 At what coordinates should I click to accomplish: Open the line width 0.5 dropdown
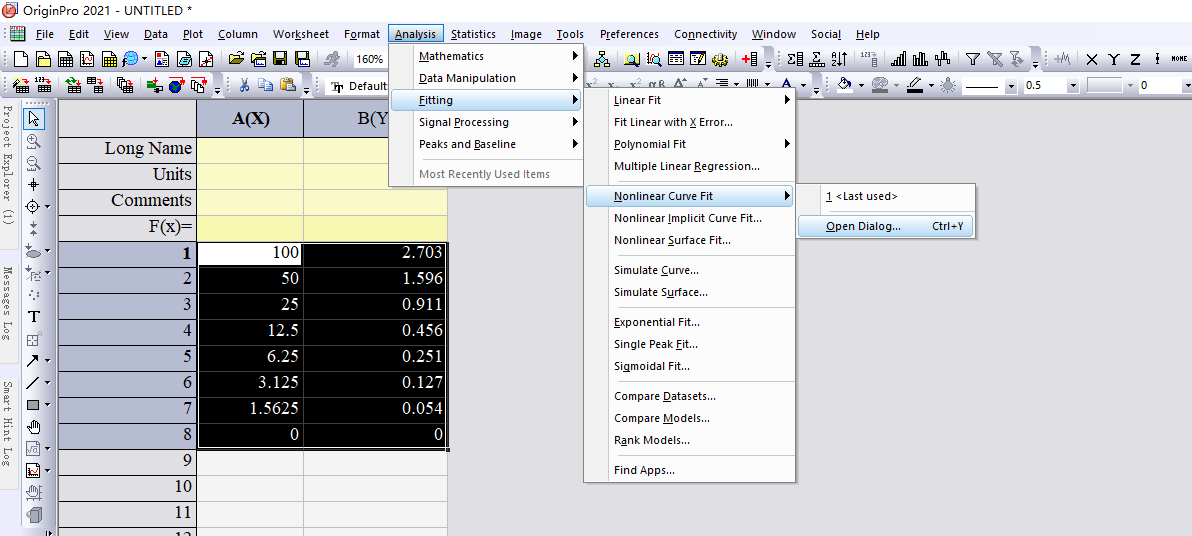[x=1073, y=86]
